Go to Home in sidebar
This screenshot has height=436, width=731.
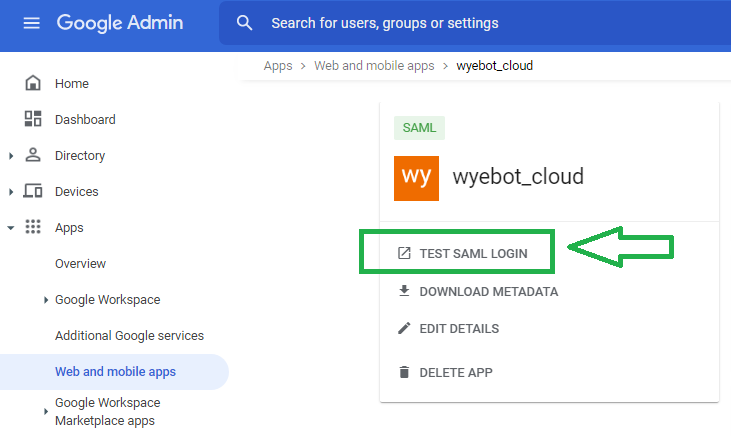coord(72,83)
